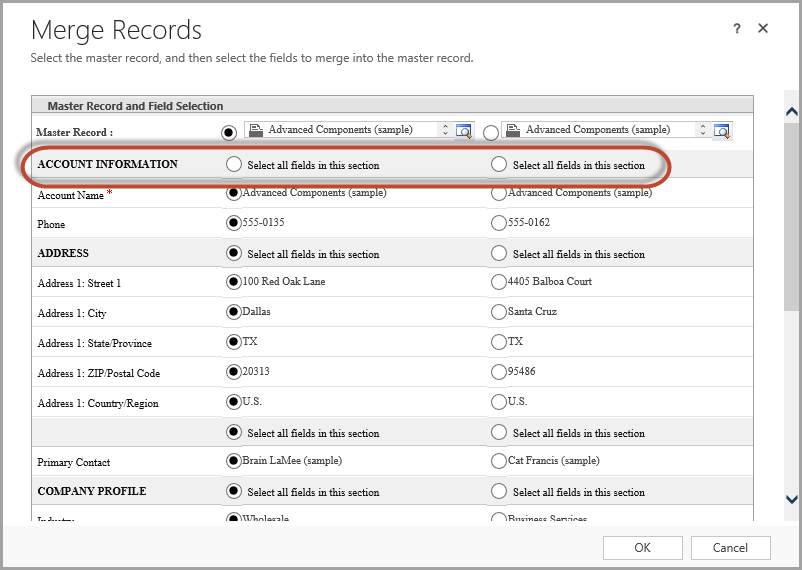The width and height of the screenshot is (802, 570).
Task: Select all Address fields from left record
Action: coord(234,253)
